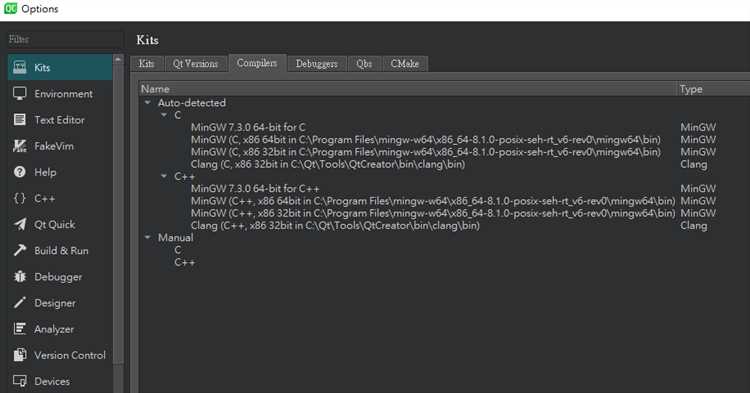Click the Filter input field
Viewport: 750px width, 393px height.
[65, 39]
